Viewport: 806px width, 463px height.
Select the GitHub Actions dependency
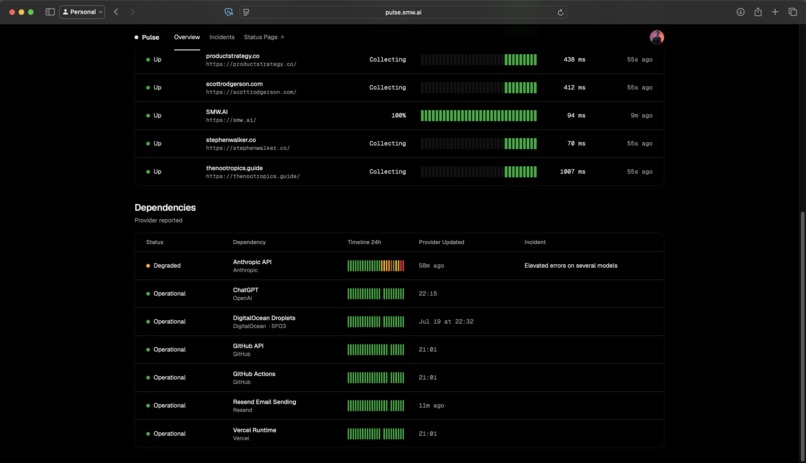click(x=399, y=378)
